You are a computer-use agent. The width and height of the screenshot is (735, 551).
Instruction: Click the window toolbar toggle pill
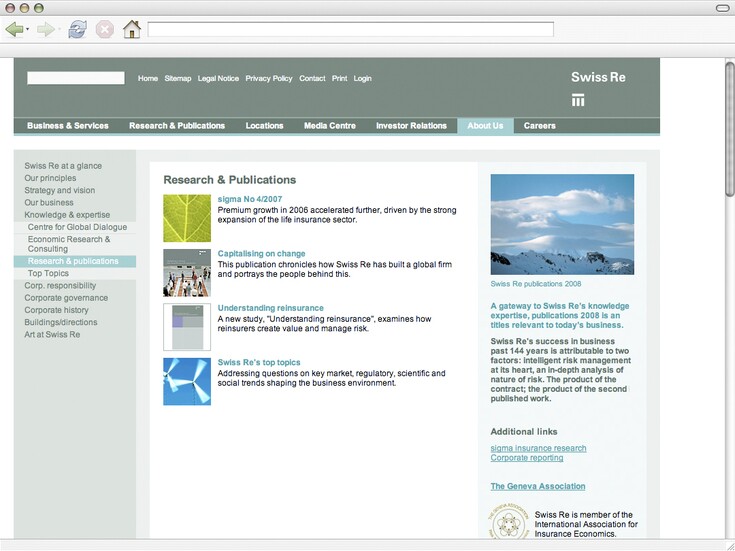pyautogui.click(x=722, y=8)
